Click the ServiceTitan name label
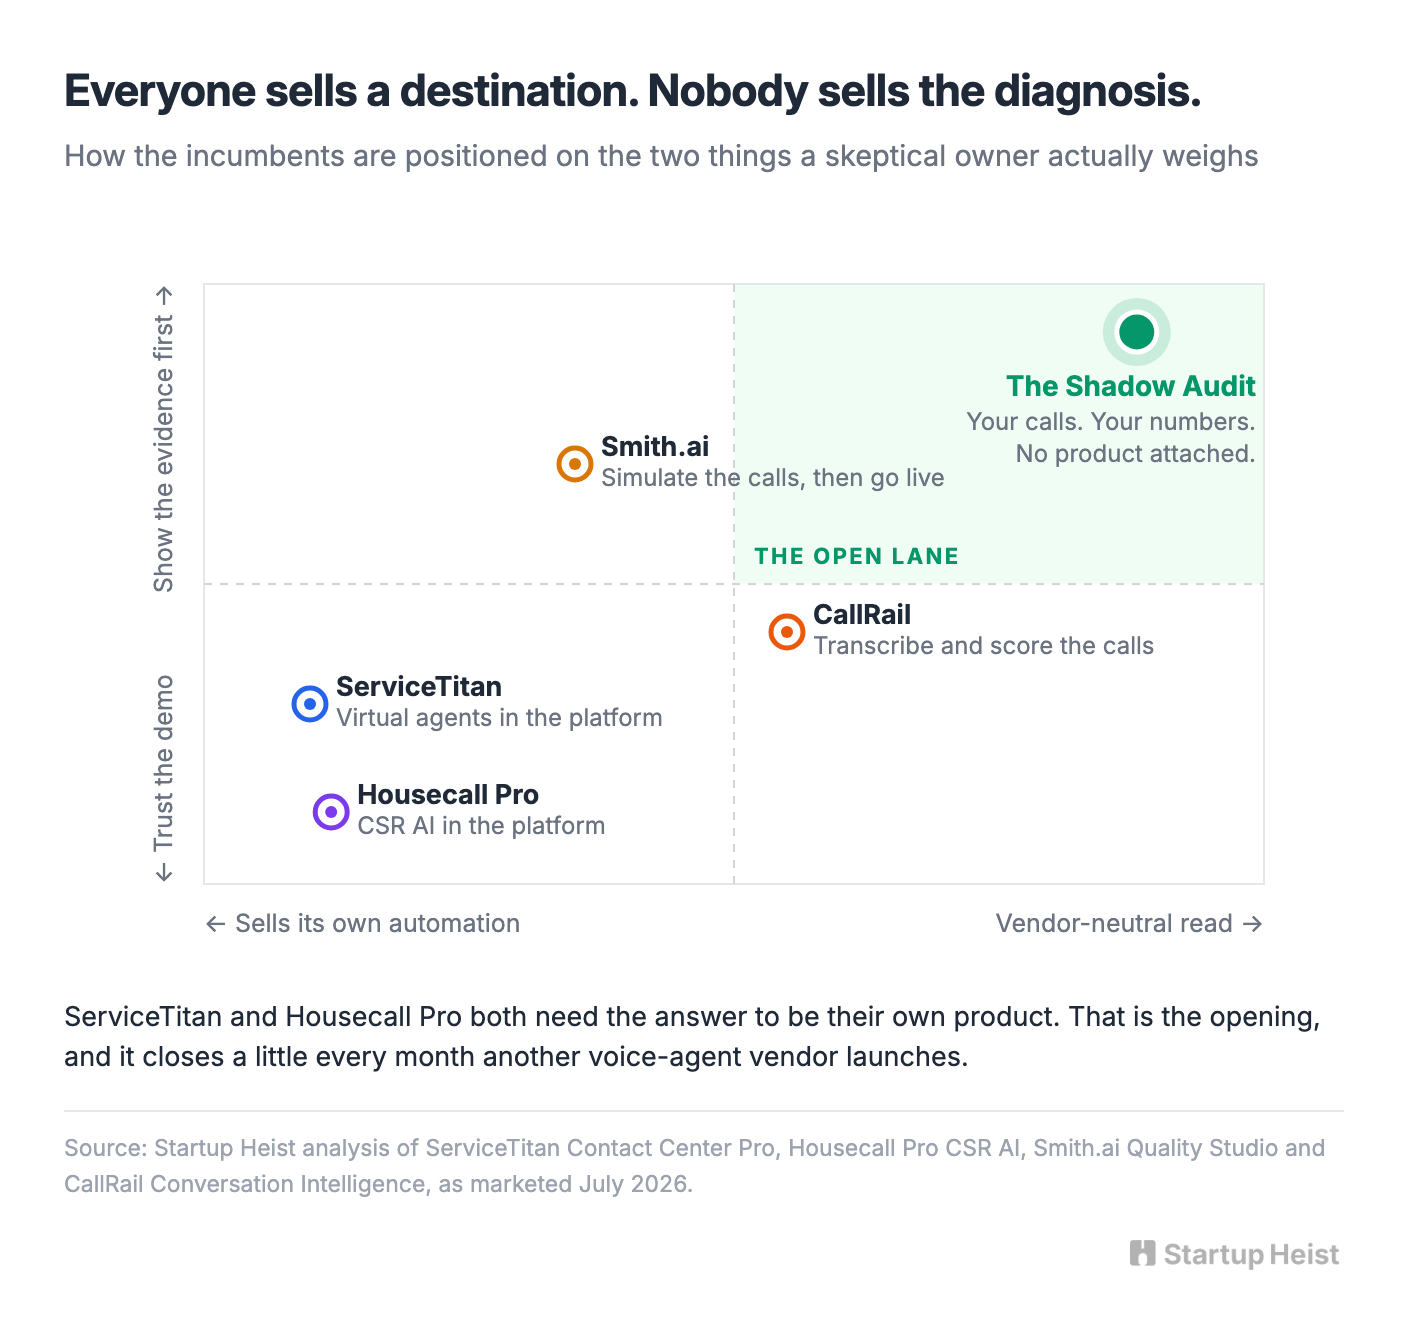The height and width of the screenshot is (1338, 1408). [419, 686]
